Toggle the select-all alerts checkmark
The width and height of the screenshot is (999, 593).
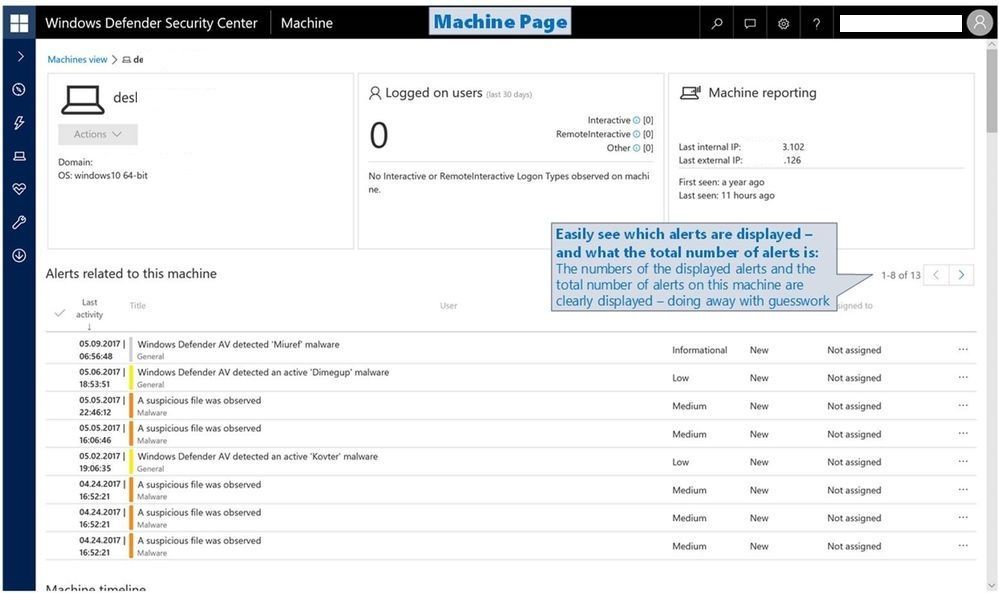click(x=60, y=313)
